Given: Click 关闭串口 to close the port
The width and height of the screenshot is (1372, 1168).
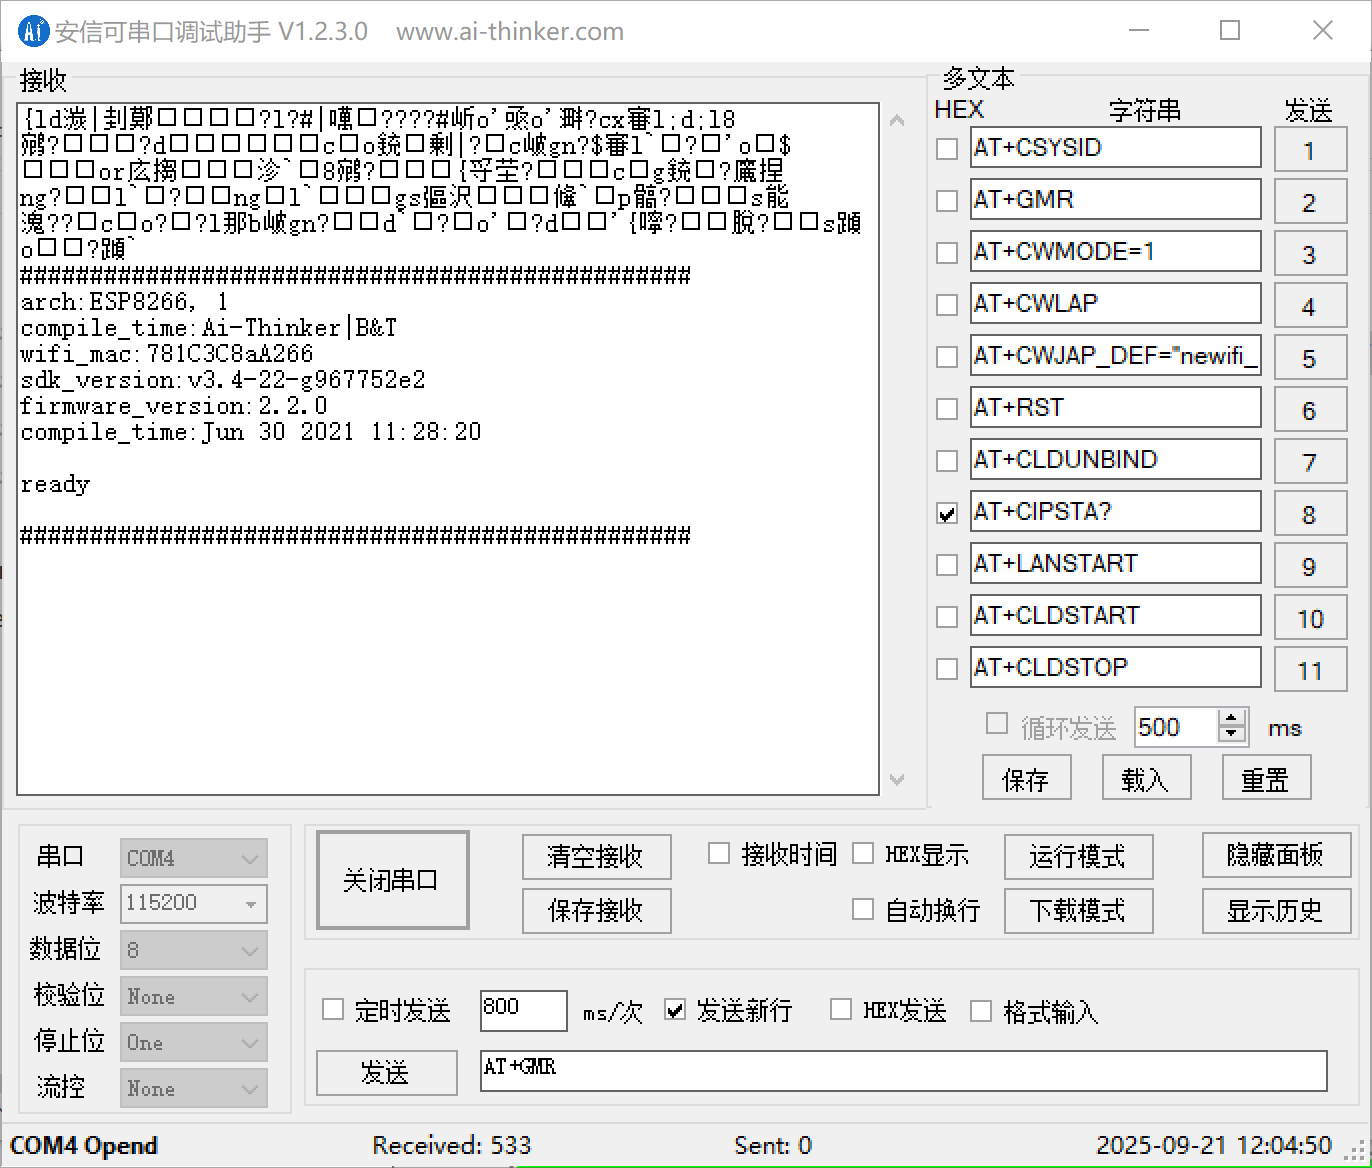Looking at the screenshot, I should (x=392, y=880).
